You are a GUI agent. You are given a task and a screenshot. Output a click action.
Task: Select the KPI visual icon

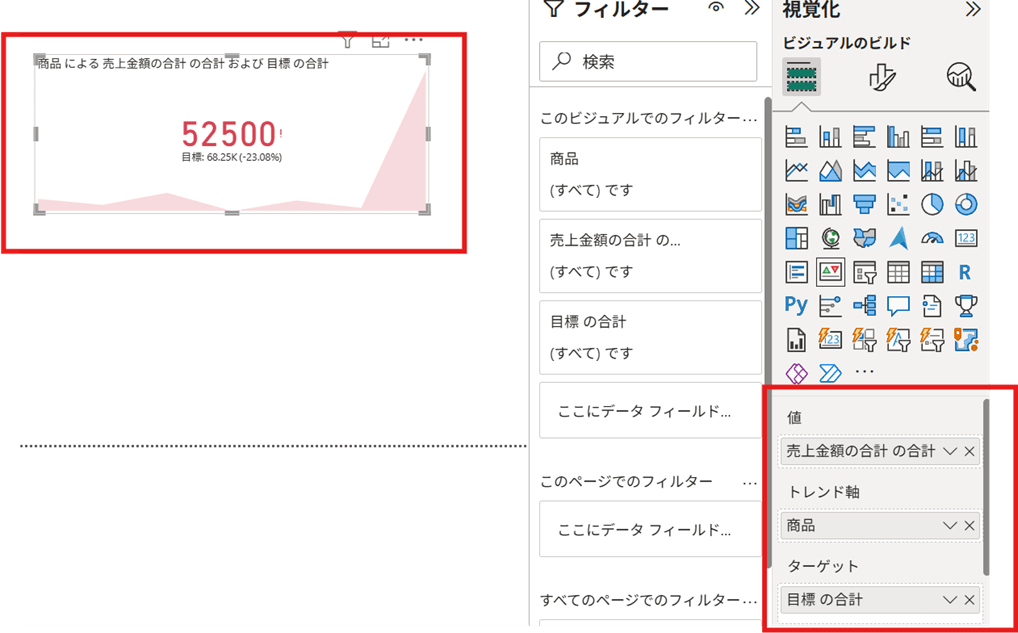point(830,272)
